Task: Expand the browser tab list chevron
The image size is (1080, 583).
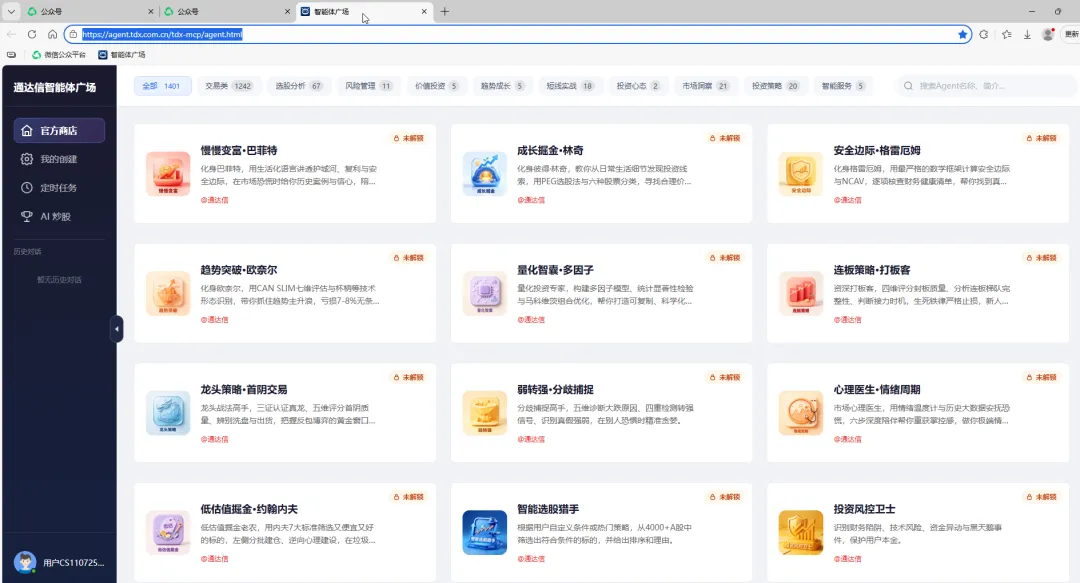Action: click(11, 11)
